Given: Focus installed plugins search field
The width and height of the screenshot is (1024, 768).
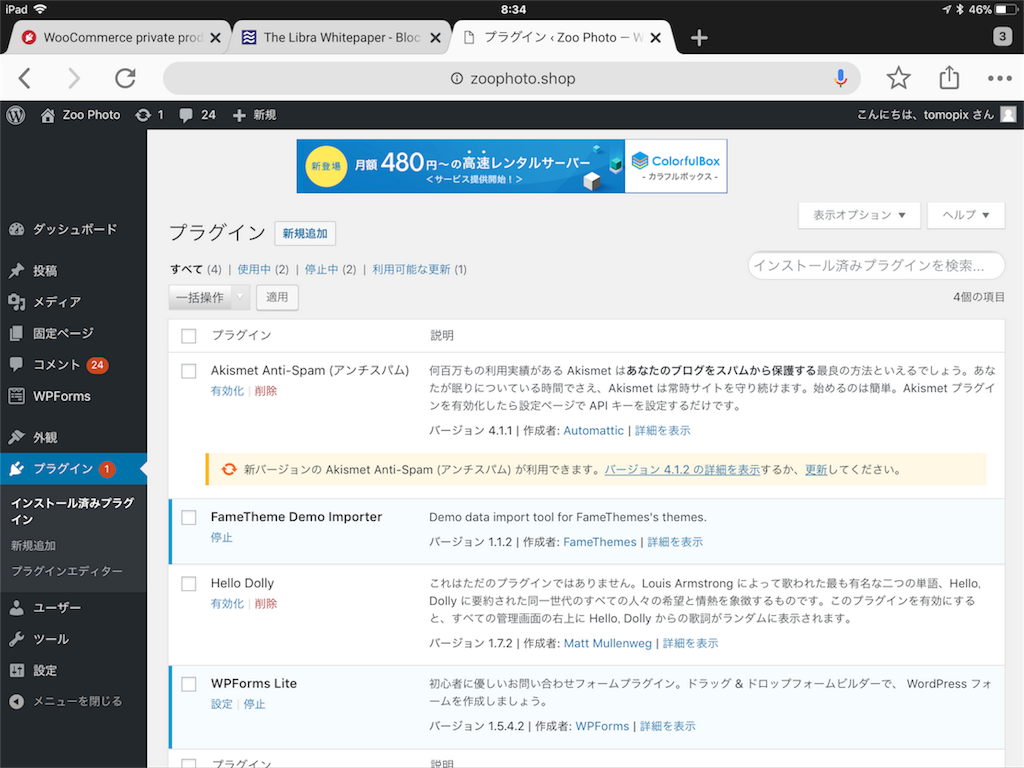Looking at the screenshot, I should pos(876,266).
